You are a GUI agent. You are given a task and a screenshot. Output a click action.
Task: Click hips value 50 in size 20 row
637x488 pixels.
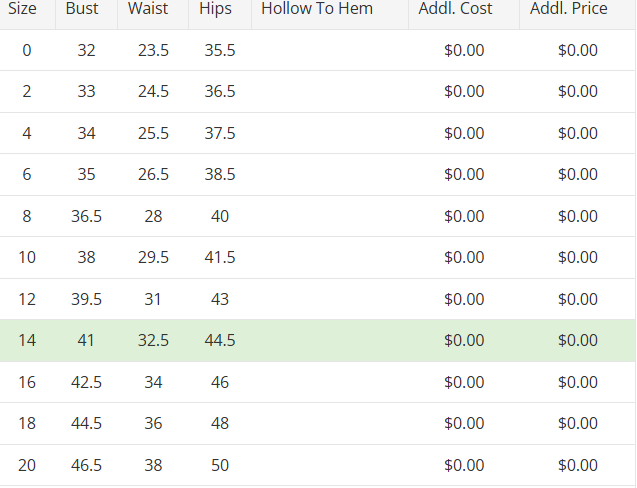(219, 465)
